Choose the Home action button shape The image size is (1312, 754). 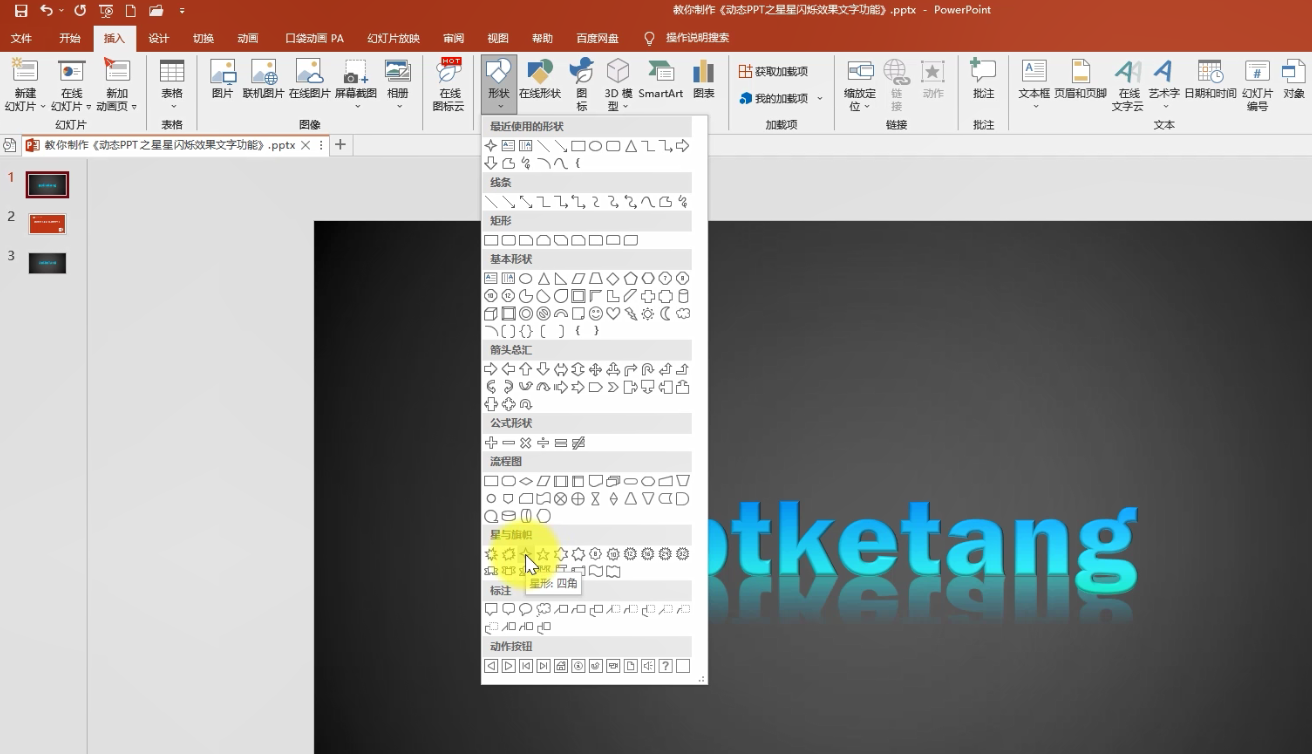point(561,666)
